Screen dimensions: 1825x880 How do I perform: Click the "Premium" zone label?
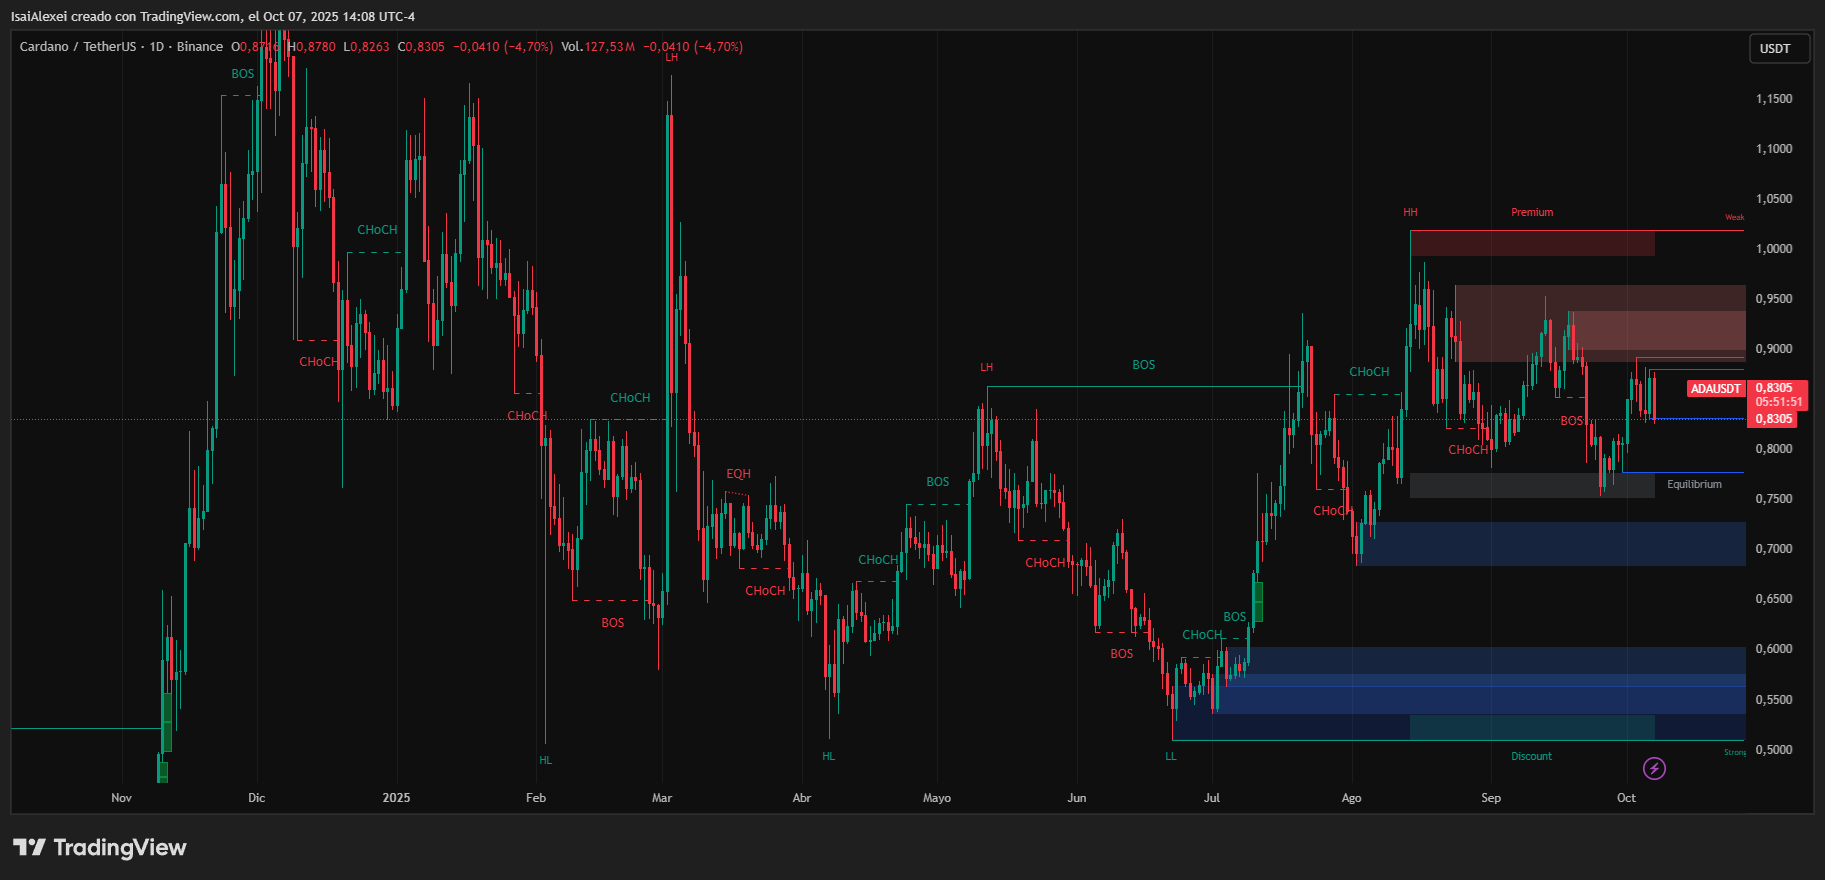pyautogui.click(x=1532, y=212)
